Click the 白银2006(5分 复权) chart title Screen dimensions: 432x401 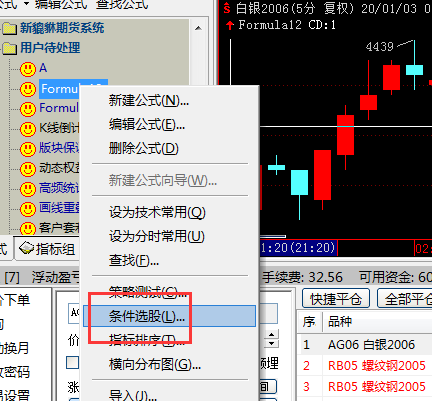pos(295,8)
